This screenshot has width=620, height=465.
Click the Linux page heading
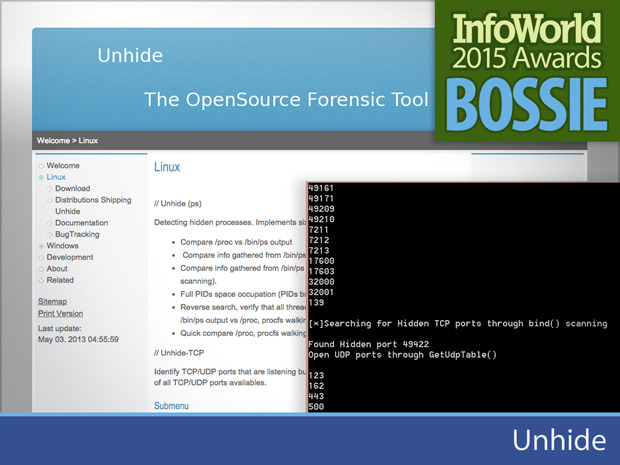click(167, 167)
